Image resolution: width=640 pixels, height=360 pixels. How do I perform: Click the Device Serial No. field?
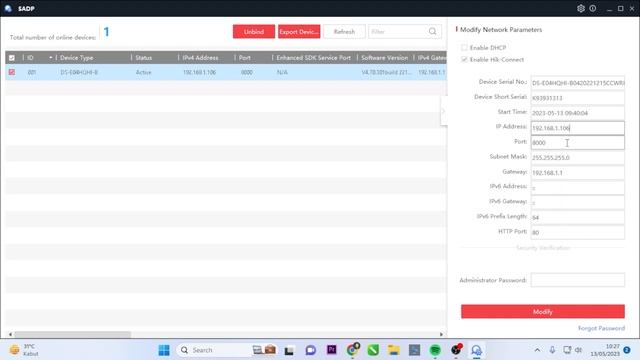tap(578, 83)
